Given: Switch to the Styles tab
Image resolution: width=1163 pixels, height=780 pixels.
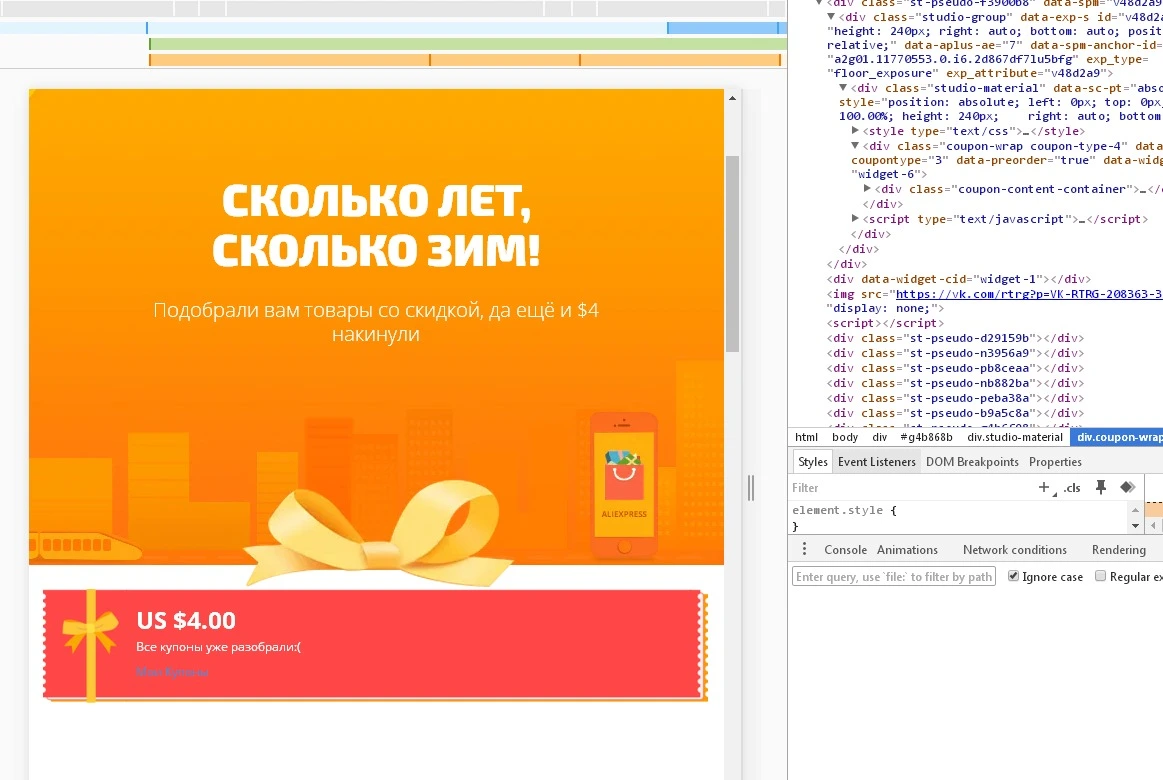Looking at the screenshot, I should [x=812, y=461].
